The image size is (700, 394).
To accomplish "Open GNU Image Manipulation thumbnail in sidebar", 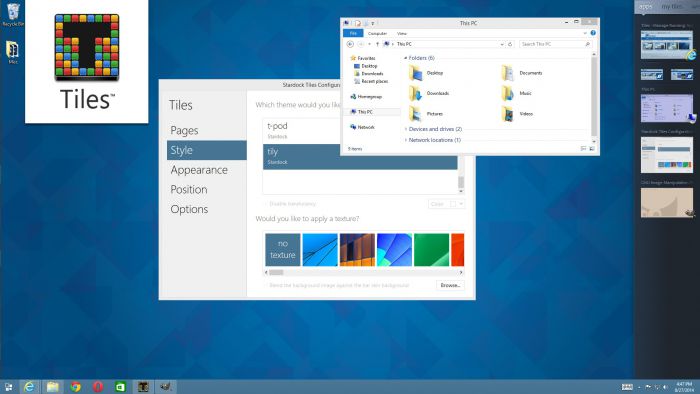I will coord(667,203).
